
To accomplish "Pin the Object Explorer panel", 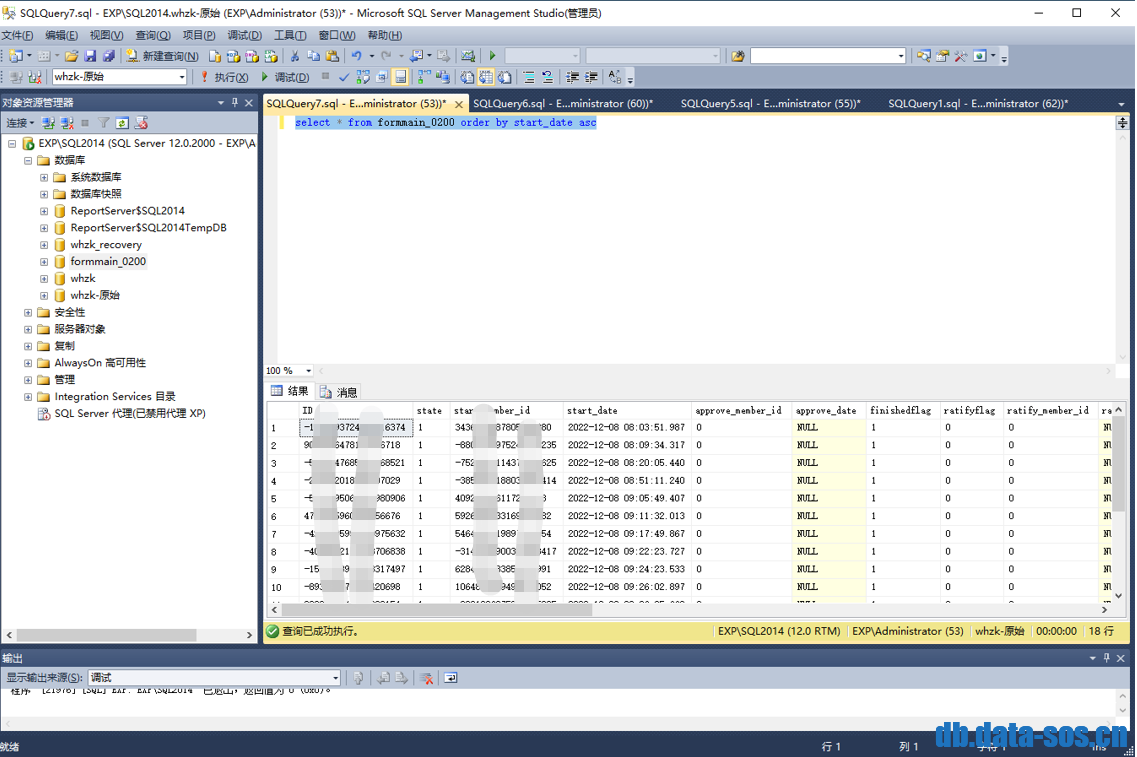I will click(x=235, y=102).
